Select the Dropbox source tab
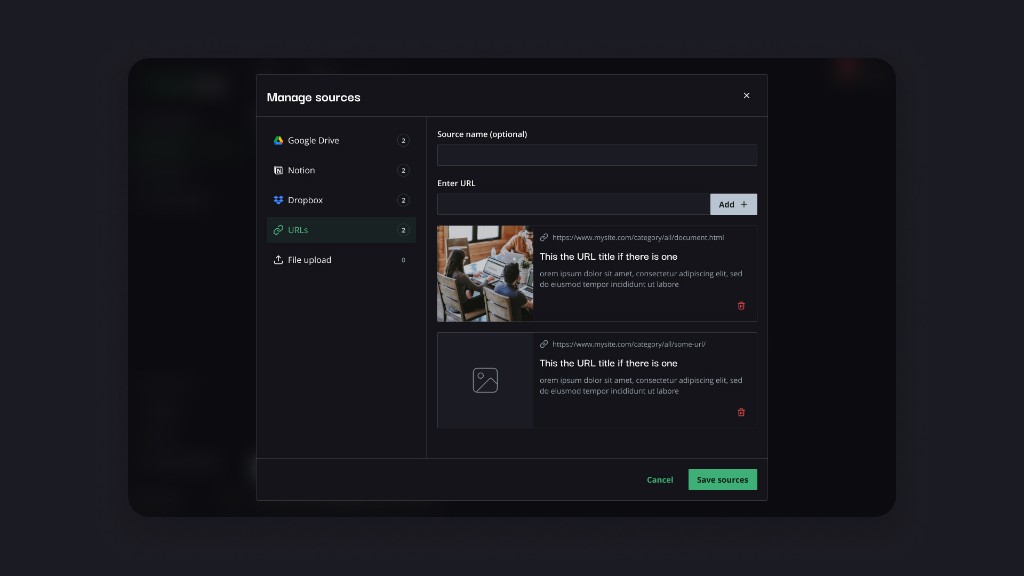This screenshot has width=1024, height=576. click(x=342, y=200)
